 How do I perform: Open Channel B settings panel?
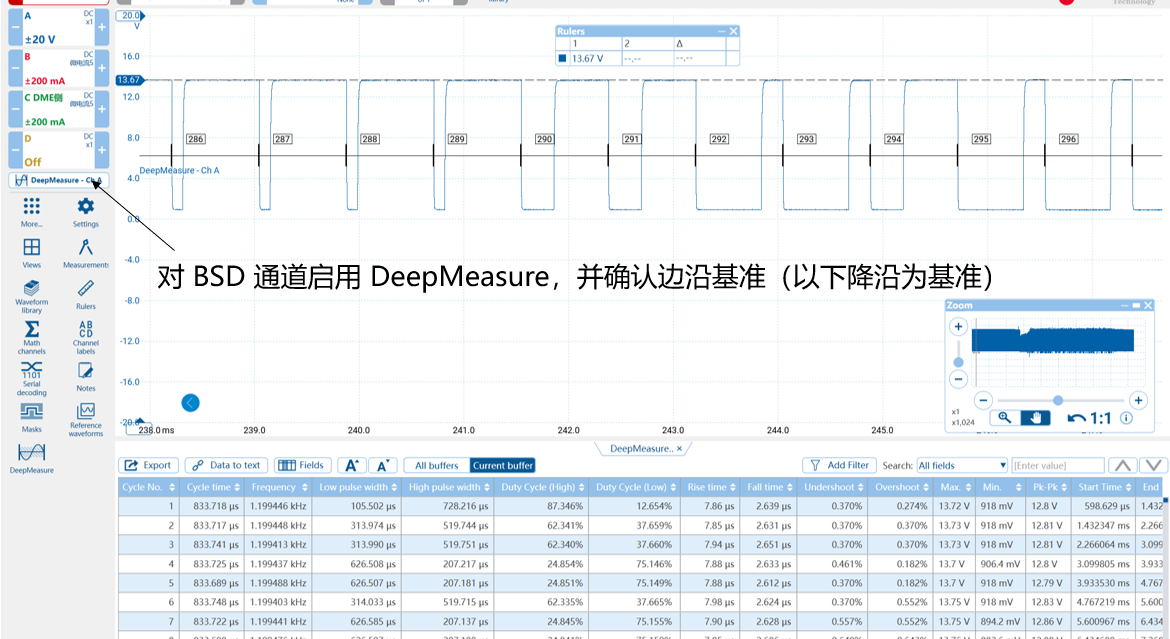click(x=58, y=68)
